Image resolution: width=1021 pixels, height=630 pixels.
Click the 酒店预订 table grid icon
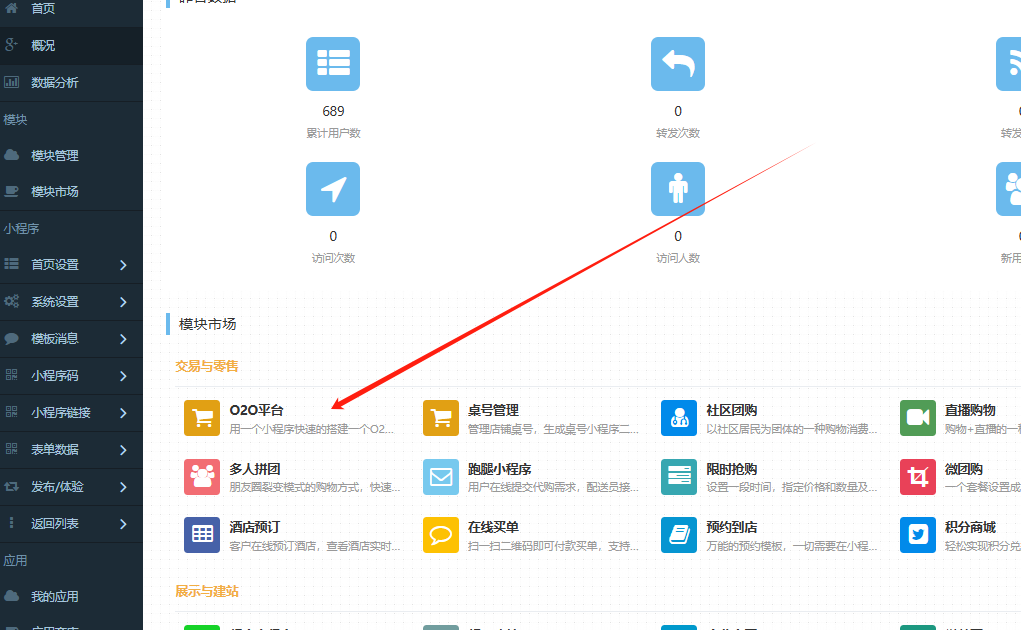pyautogui.click(x=202, y=535)
